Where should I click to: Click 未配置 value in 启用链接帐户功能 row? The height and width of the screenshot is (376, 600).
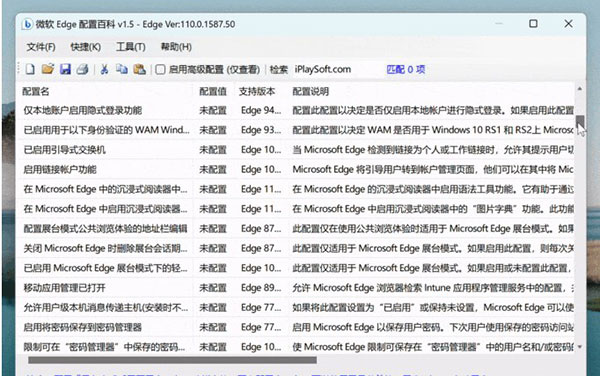click(213, 169)
